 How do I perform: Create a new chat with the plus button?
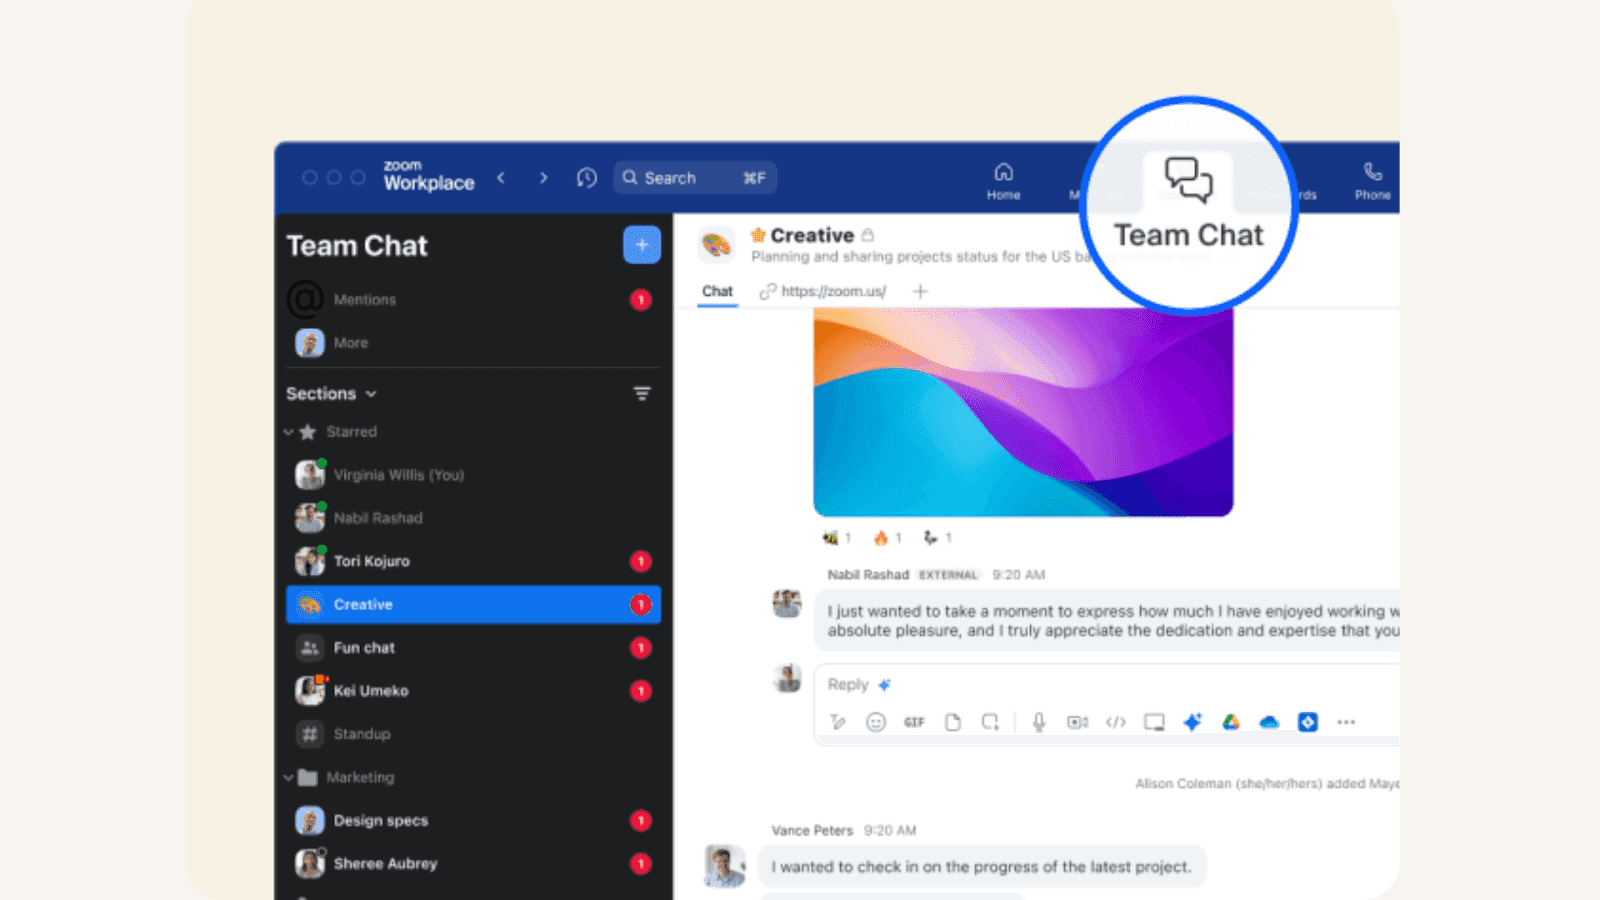point(641,244)
